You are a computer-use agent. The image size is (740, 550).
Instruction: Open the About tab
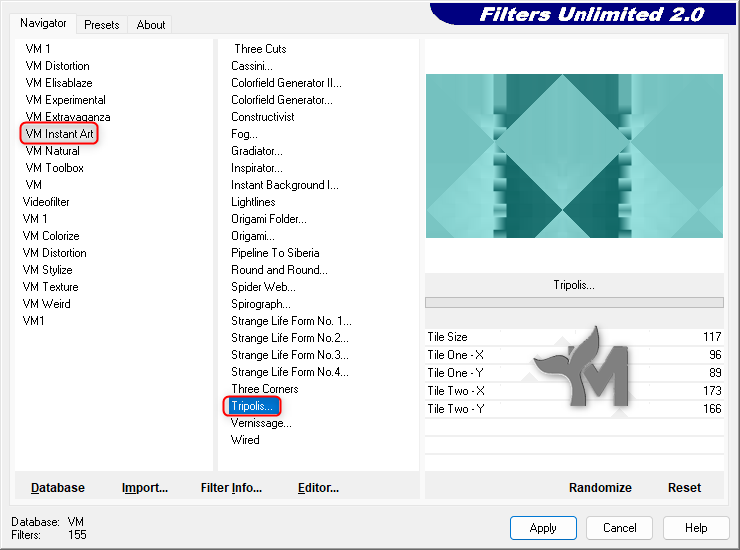[x=151, y=25]
